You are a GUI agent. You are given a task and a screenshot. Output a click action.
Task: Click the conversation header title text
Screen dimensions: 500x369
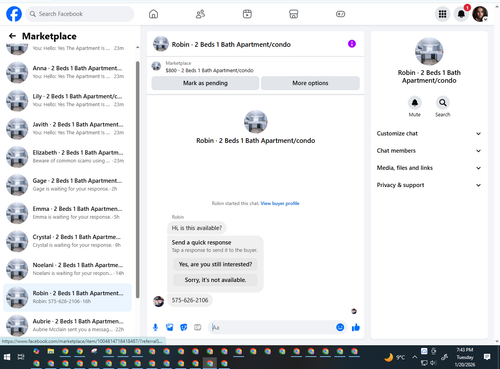(x=231, y=44)
